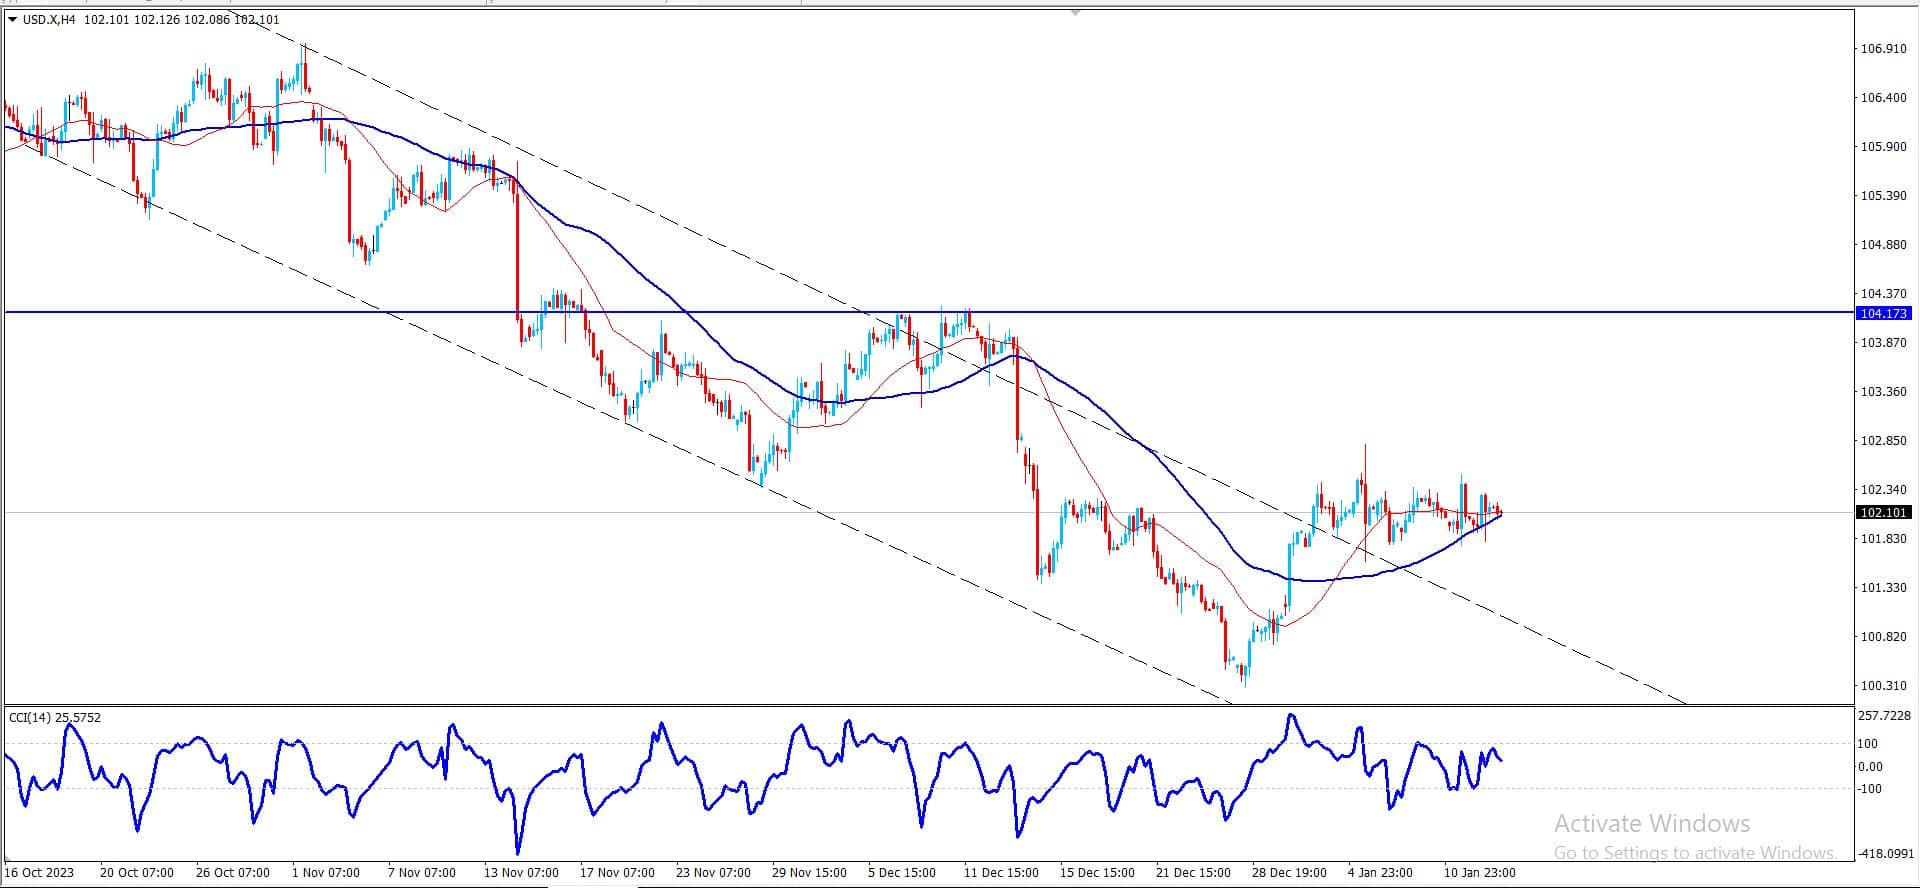Click the grey chart shift triangle marker

[x=1076, y=13]
